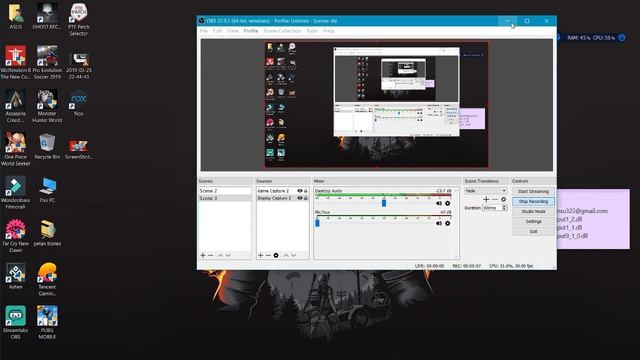Enable Studio Mode button

click(533, 211)
